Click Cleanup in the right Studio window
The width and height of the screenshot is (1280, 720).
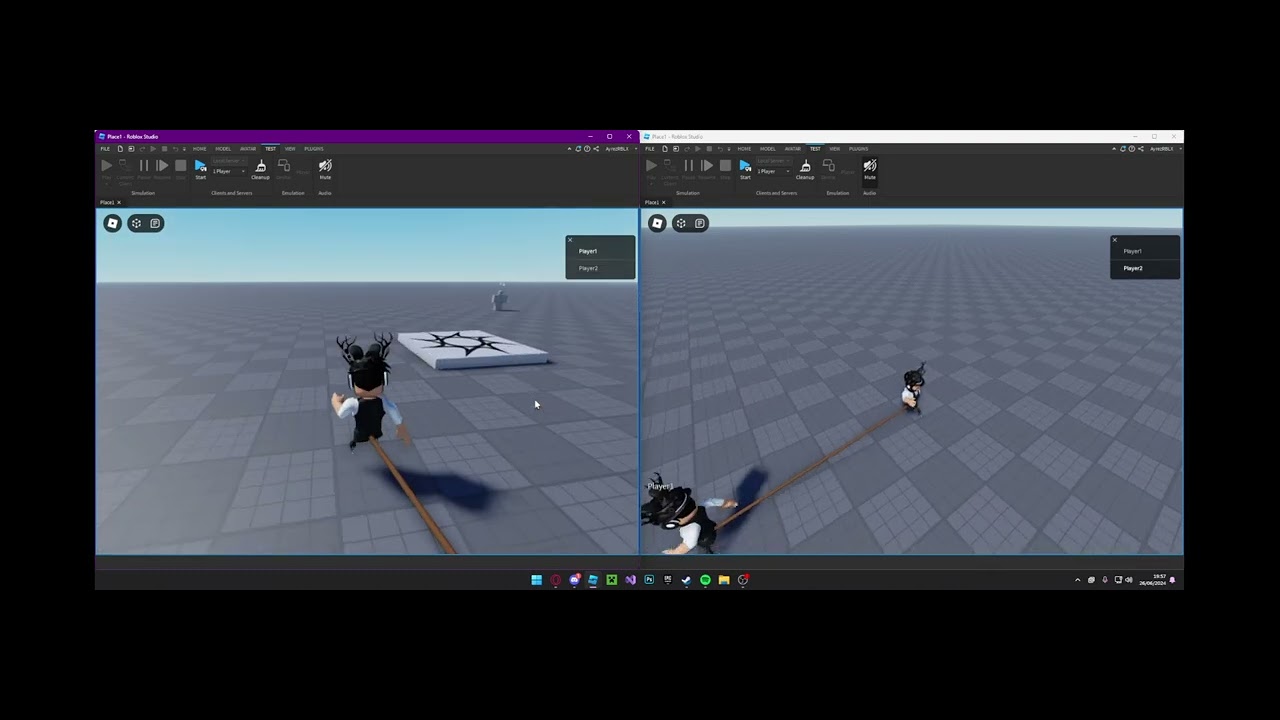(805, 169)
